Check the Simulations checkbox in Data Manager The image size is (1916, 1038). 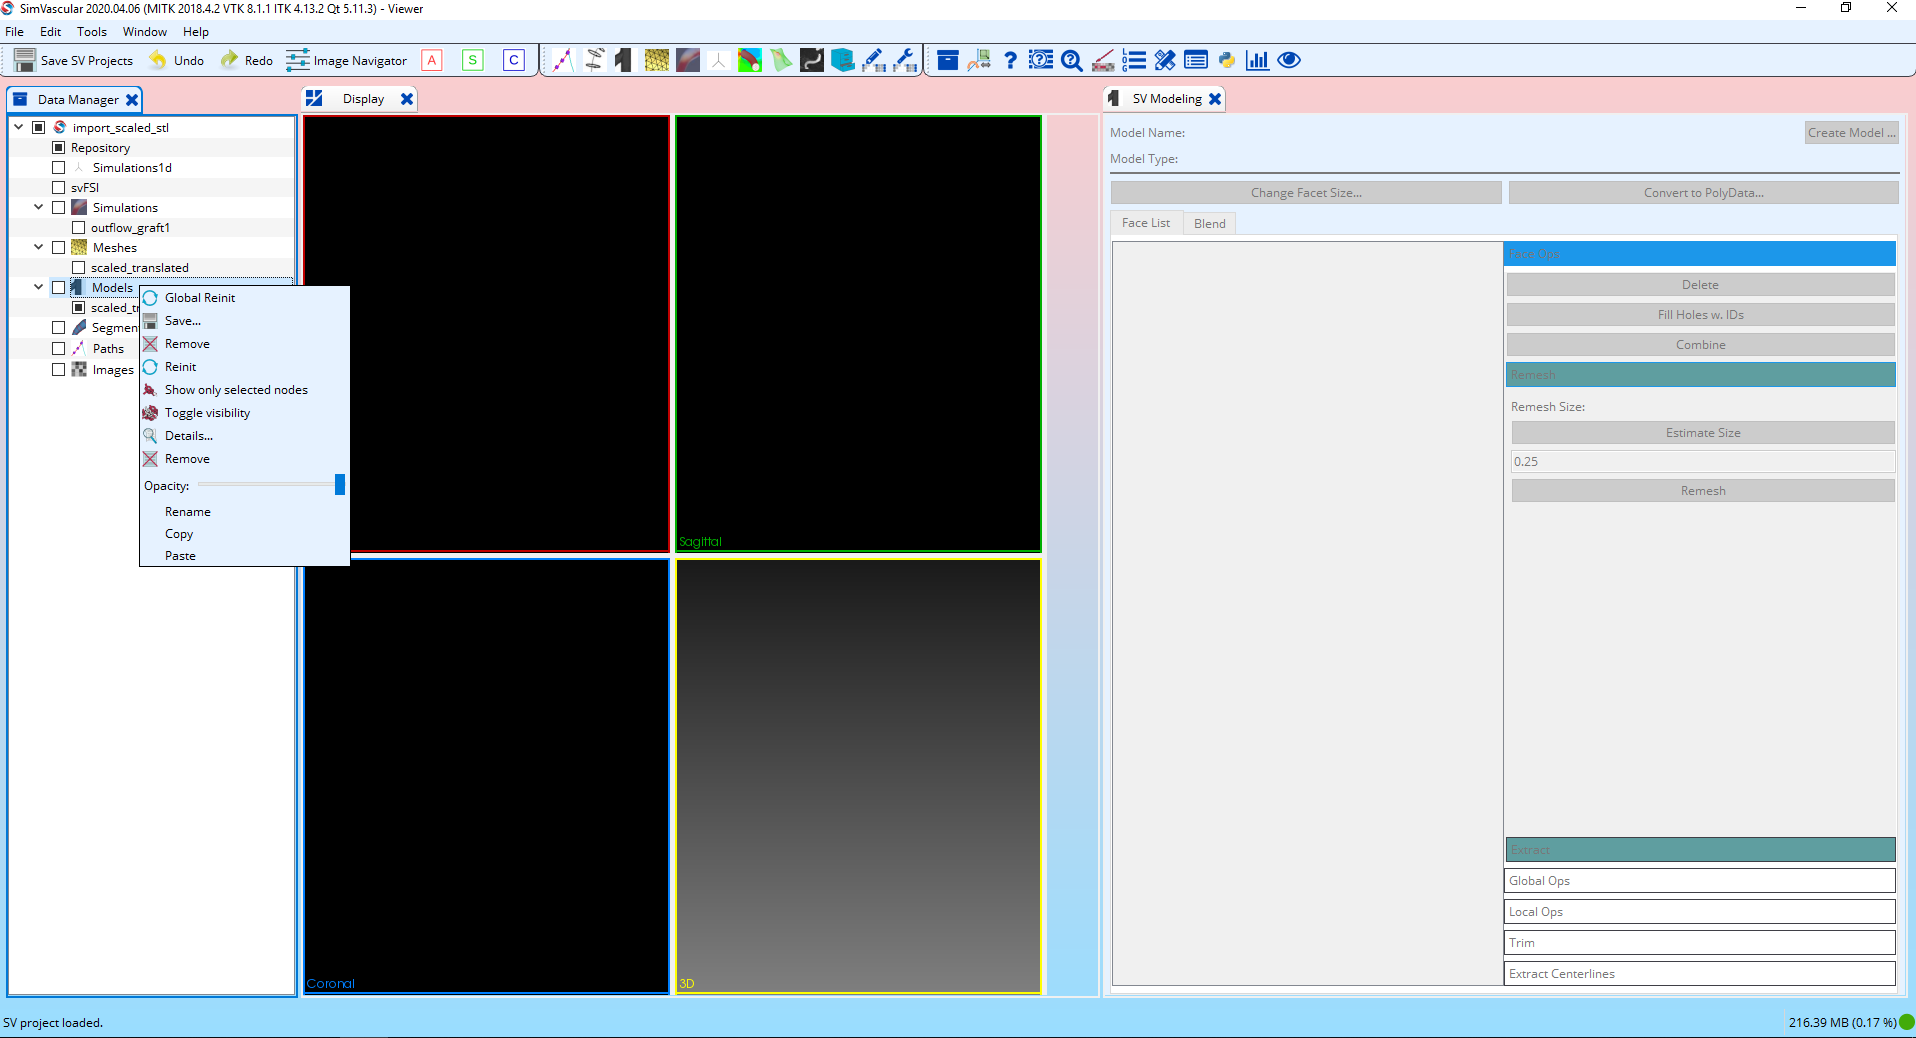click(x=58, y=207)
